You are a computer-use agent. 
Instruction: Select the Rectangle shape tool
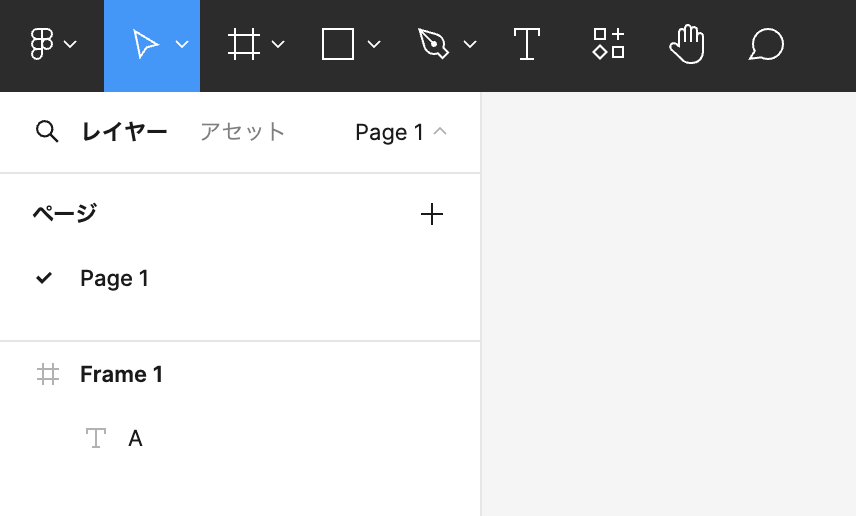click(338, 44)
